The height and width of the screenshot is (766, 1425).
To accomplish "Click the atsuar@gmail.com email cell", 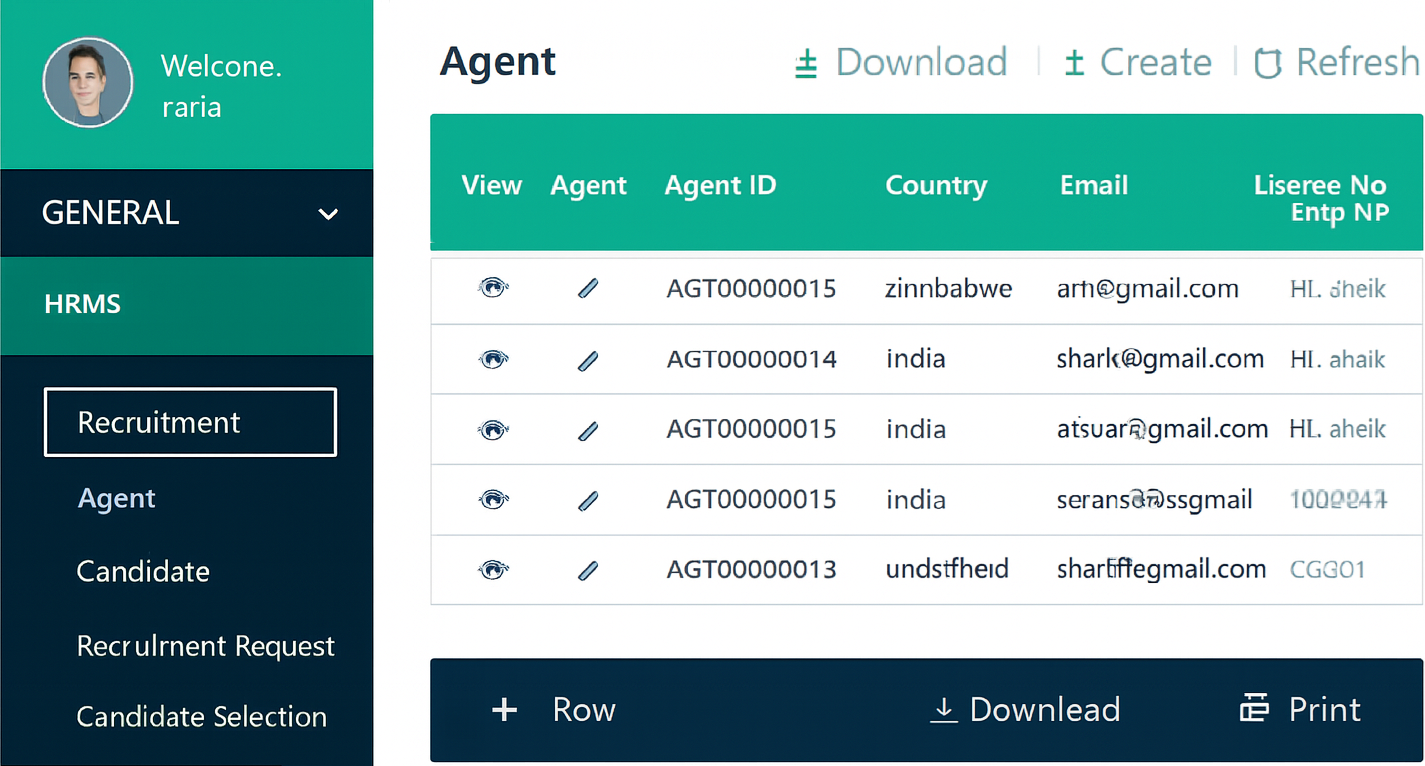I will pos(1162,430).
